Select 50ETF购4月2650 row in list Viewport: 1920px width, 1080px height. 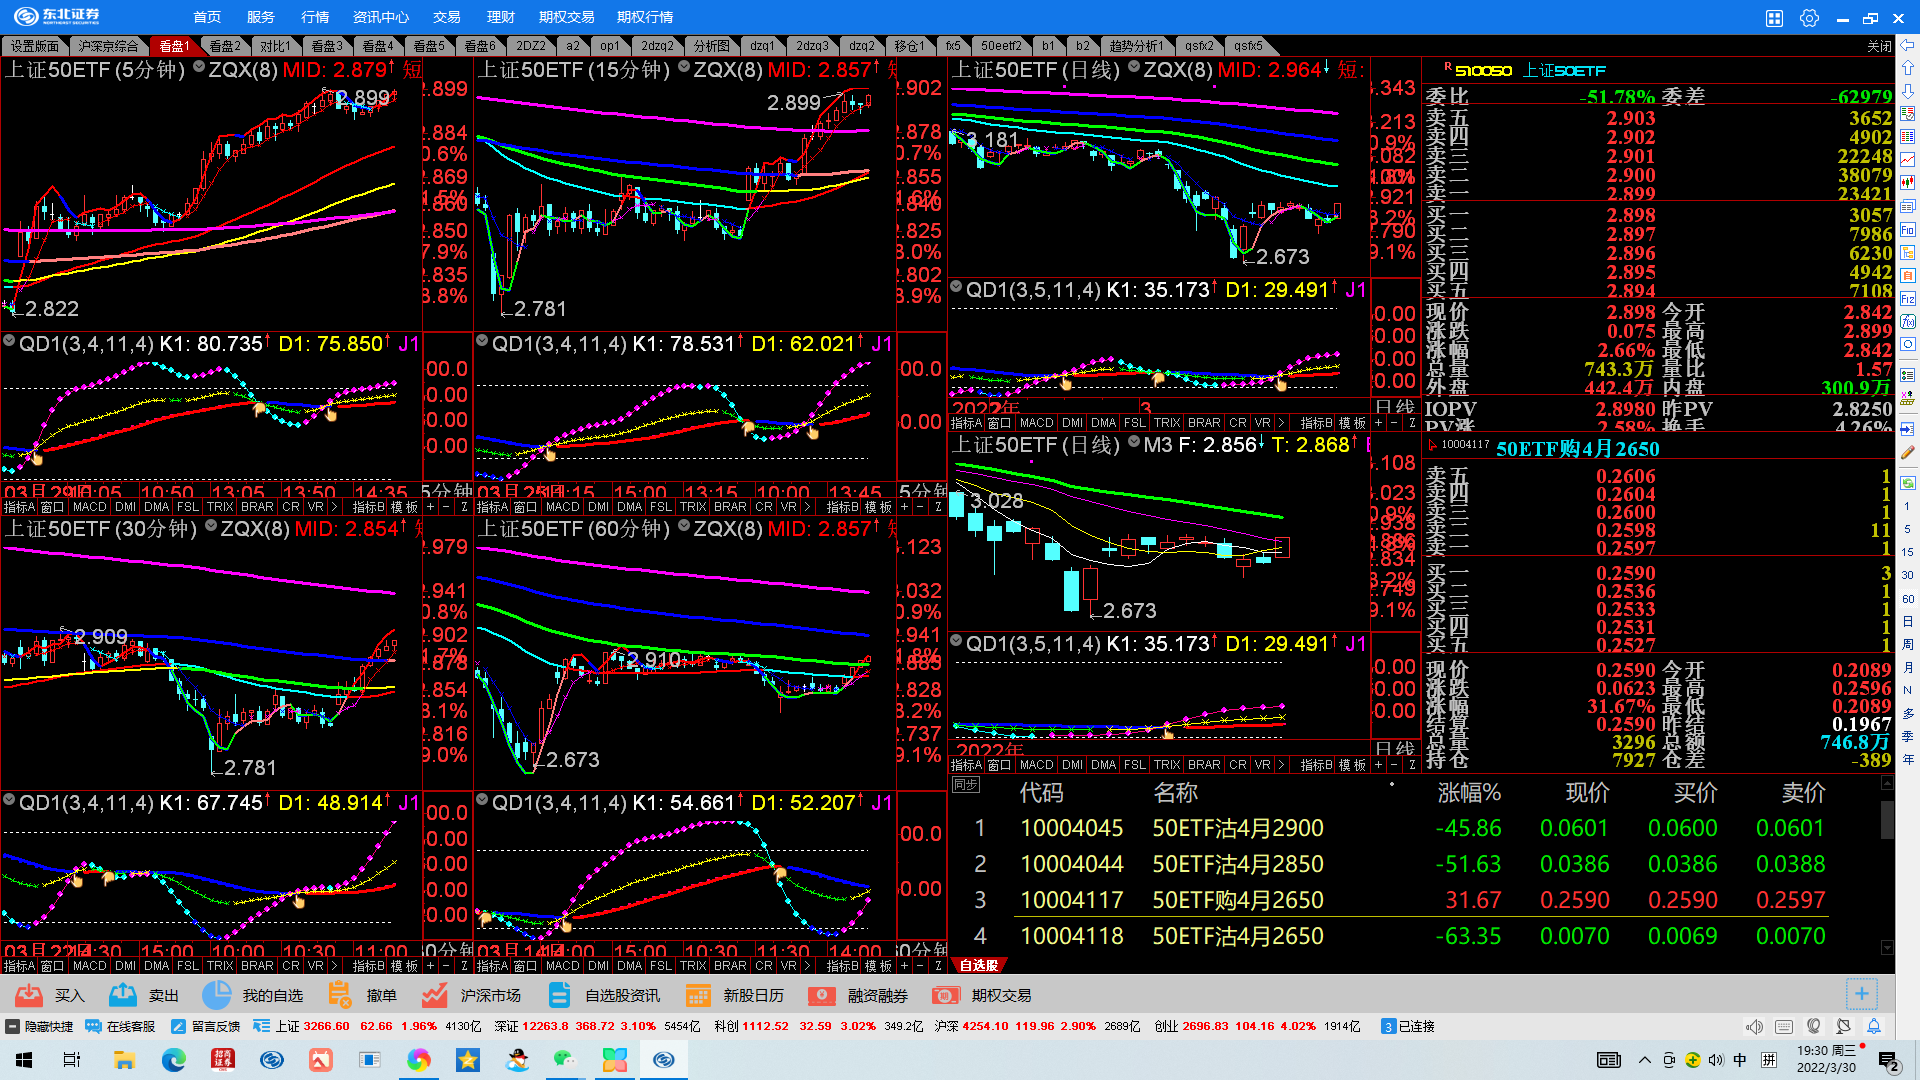1237,900
